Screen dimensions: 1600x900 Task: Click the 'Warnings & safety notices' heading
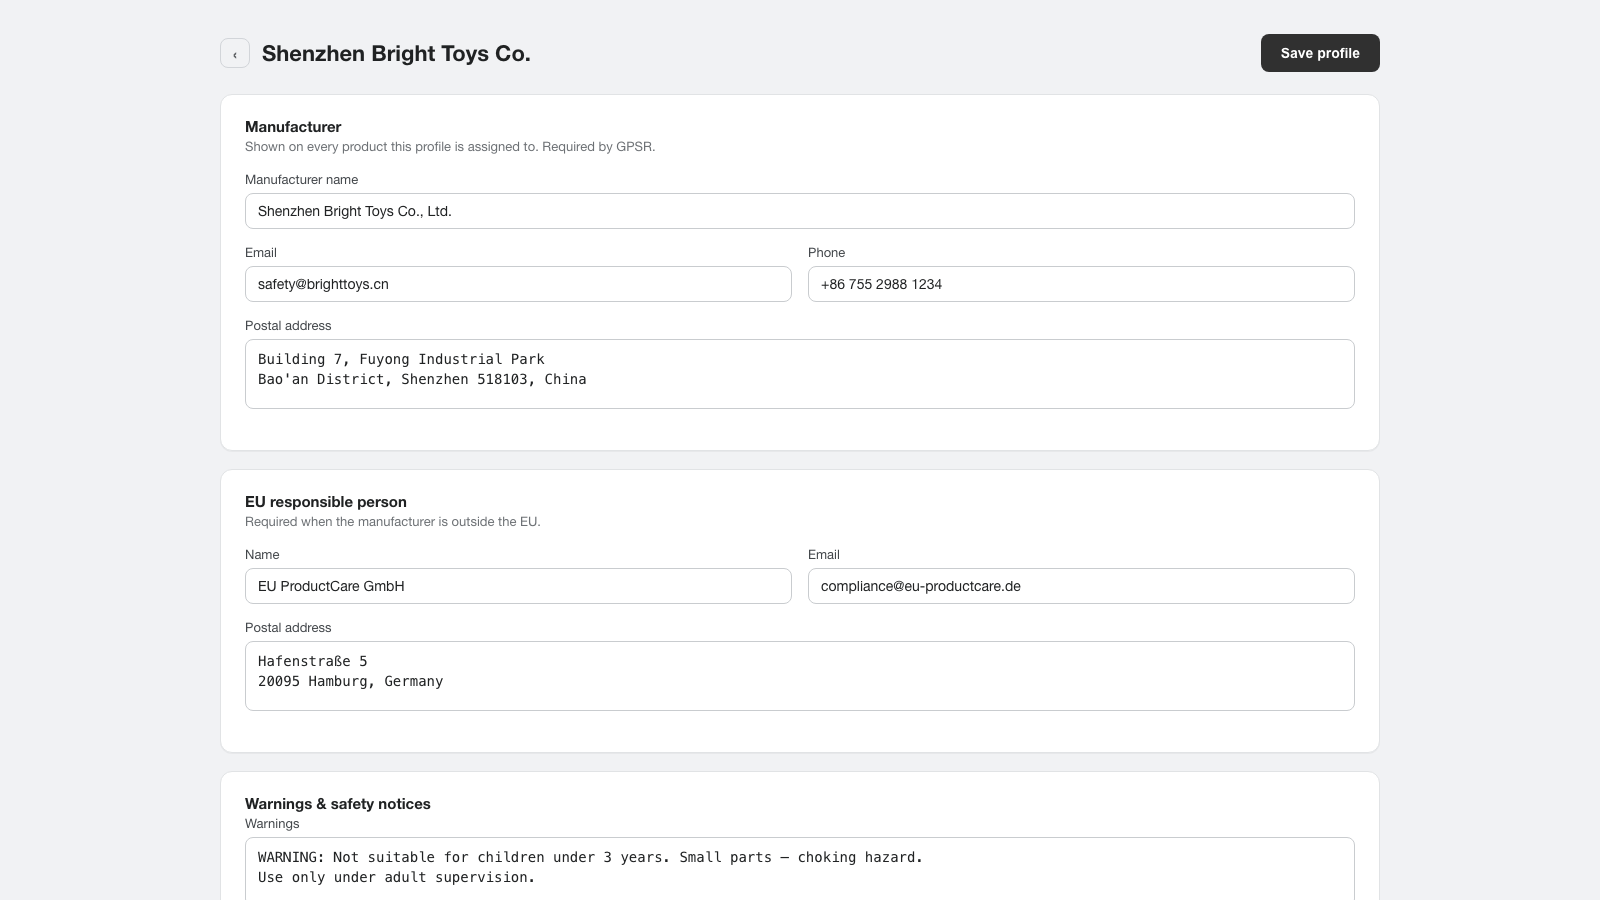[338, 804]
